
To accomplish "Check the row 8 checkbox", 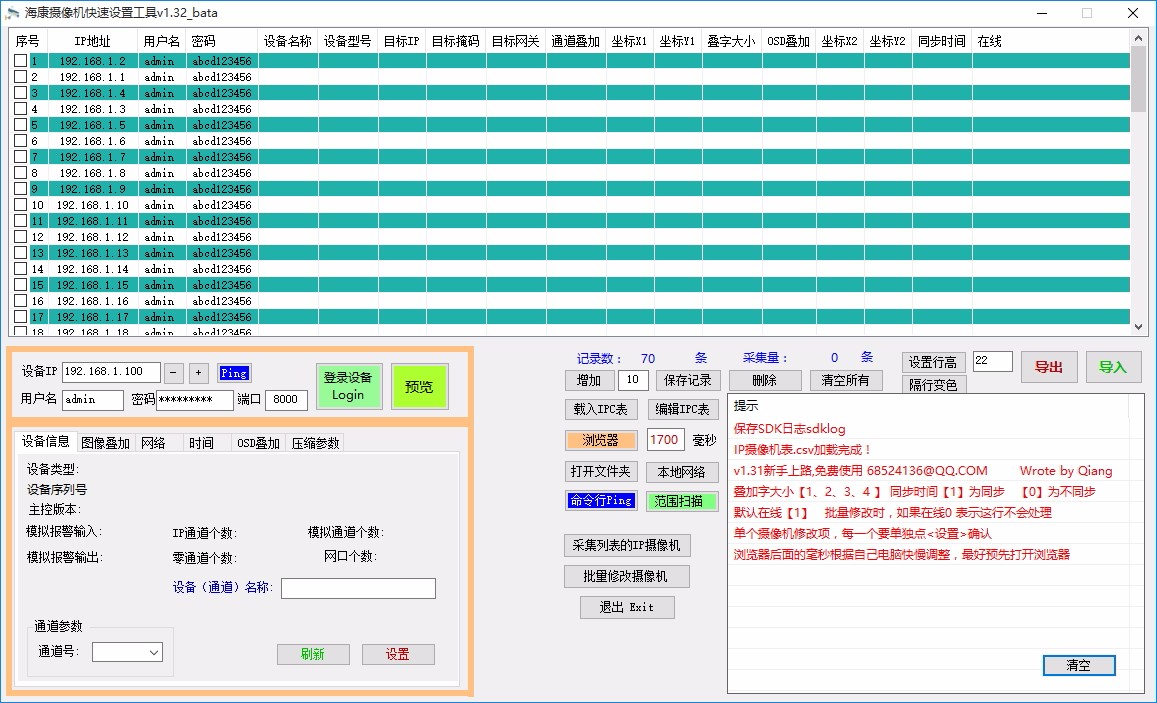I will click(21, 173).
